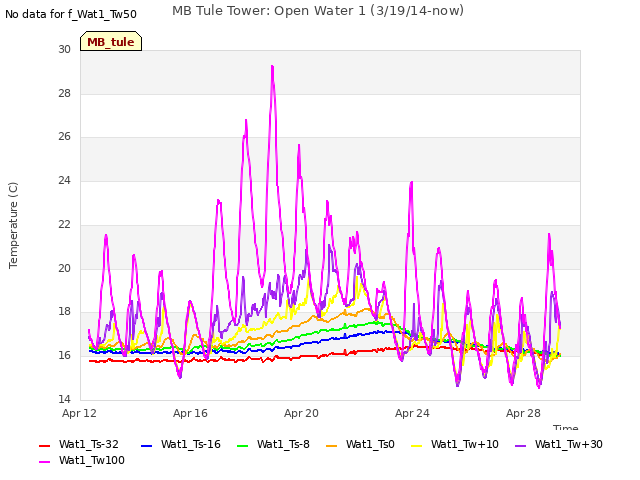
Task: Toggle the Wat1_Ts-16 legend entry
Action: (180, 444)
